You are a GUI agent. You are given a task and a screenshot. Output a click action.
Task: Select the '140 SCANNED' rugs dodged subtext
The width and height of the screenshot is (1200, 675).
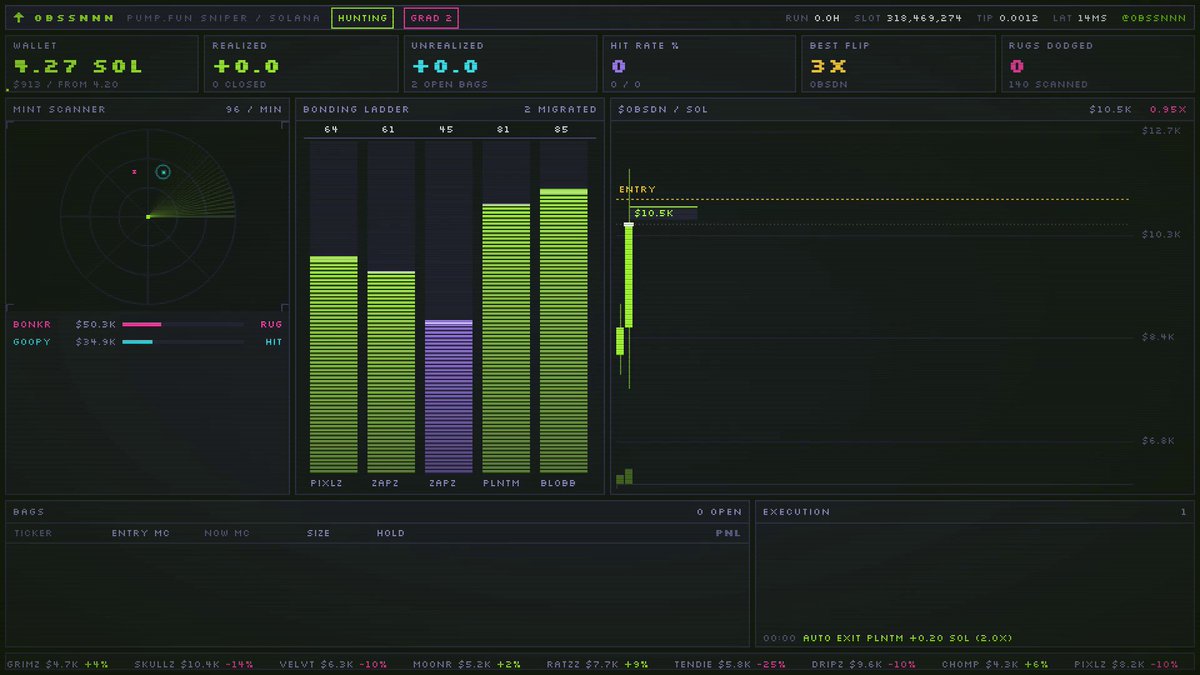(x=1048, y=85)
